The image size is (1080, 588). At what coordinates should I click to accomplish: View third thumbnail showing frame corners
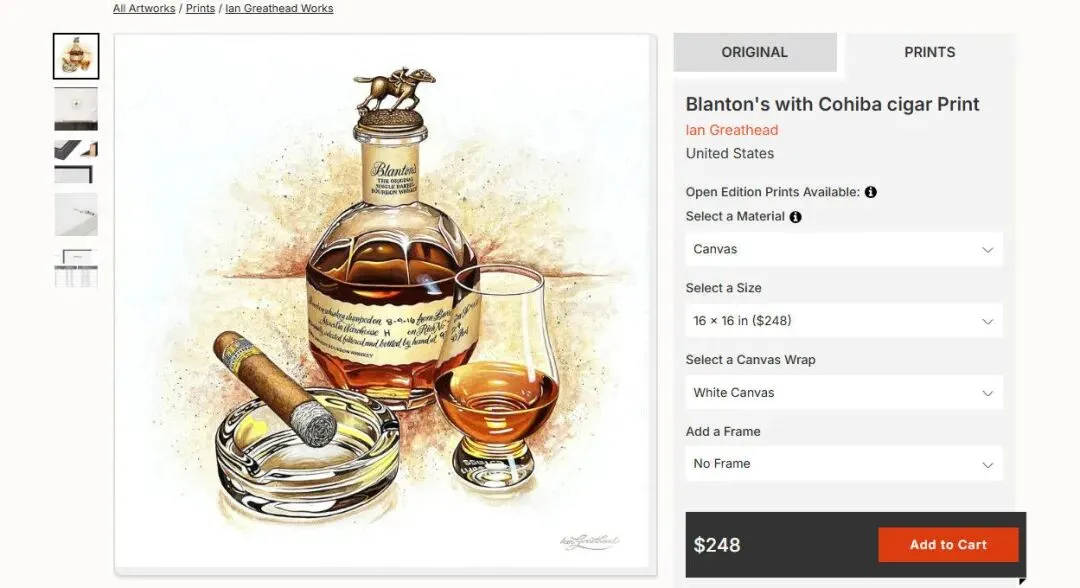76,162
